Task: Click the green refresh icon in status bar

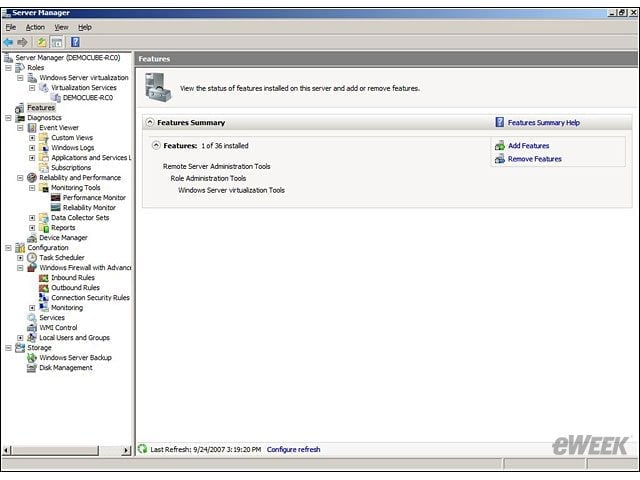Action: point(142,449)
